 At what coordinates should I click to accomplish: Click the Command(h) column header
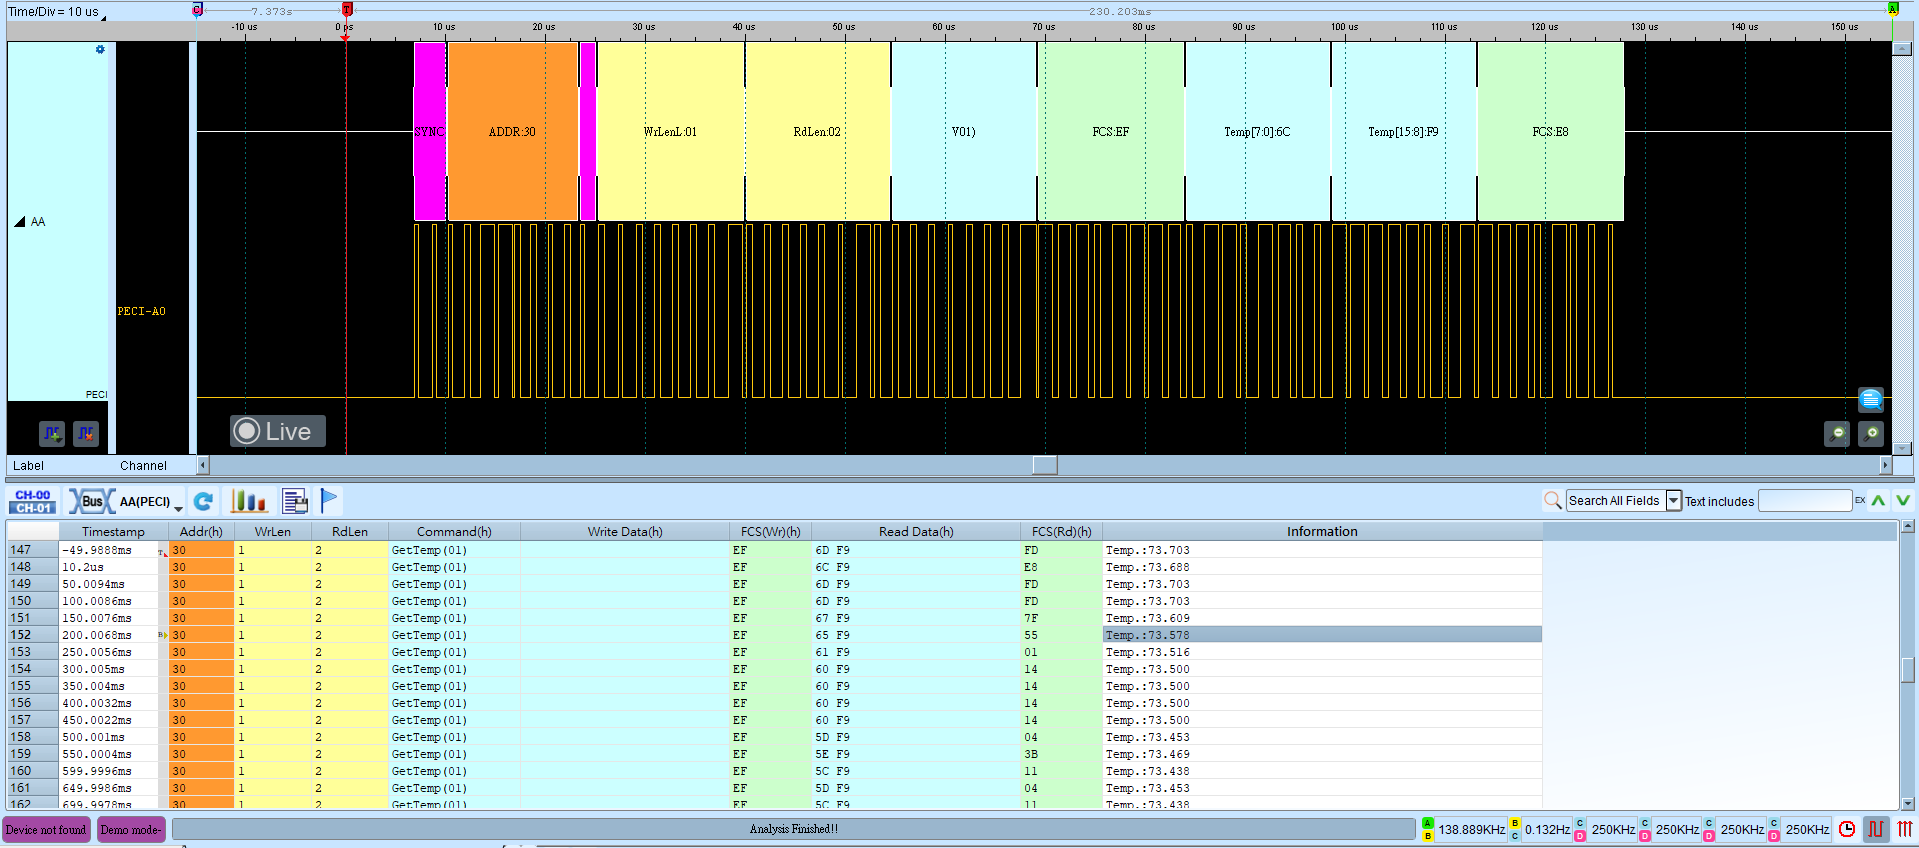[454, 531]
